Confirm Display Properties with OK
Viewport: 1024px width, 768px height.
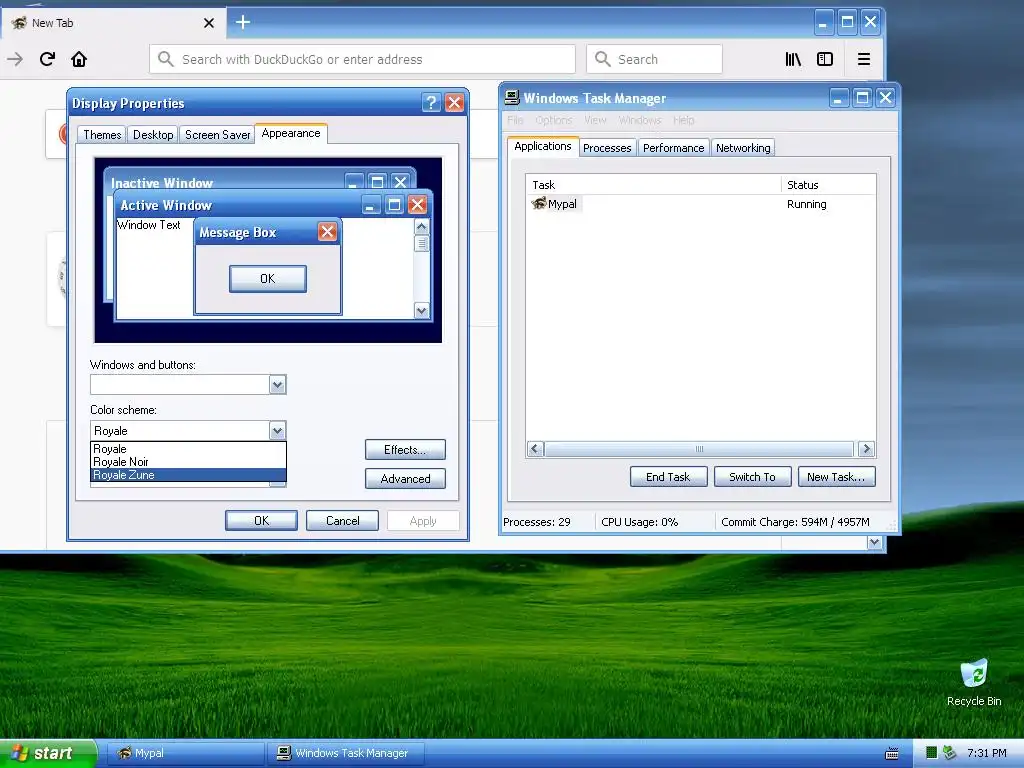(261, 520)
